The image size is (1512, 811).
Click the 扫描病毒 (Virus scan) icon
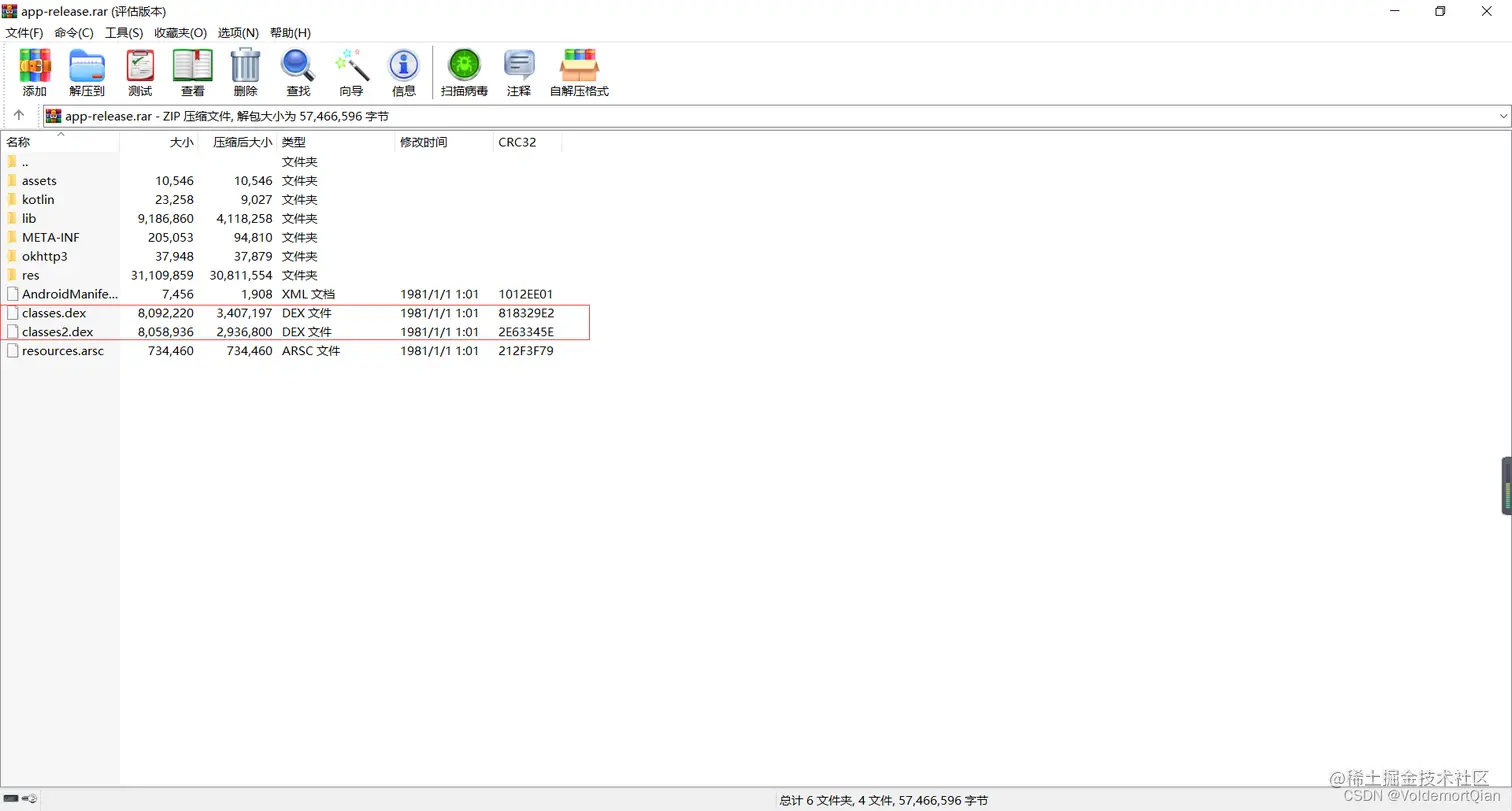point(464,66)
